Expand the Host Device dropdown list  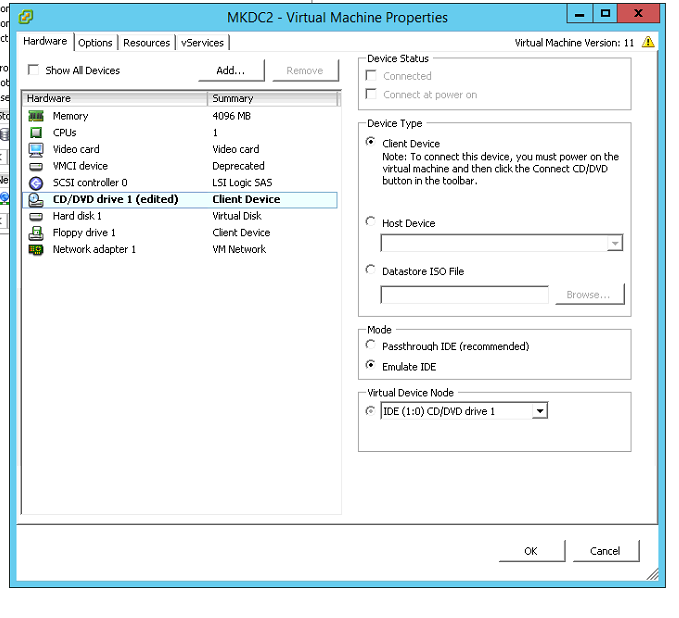click(615, 244)
